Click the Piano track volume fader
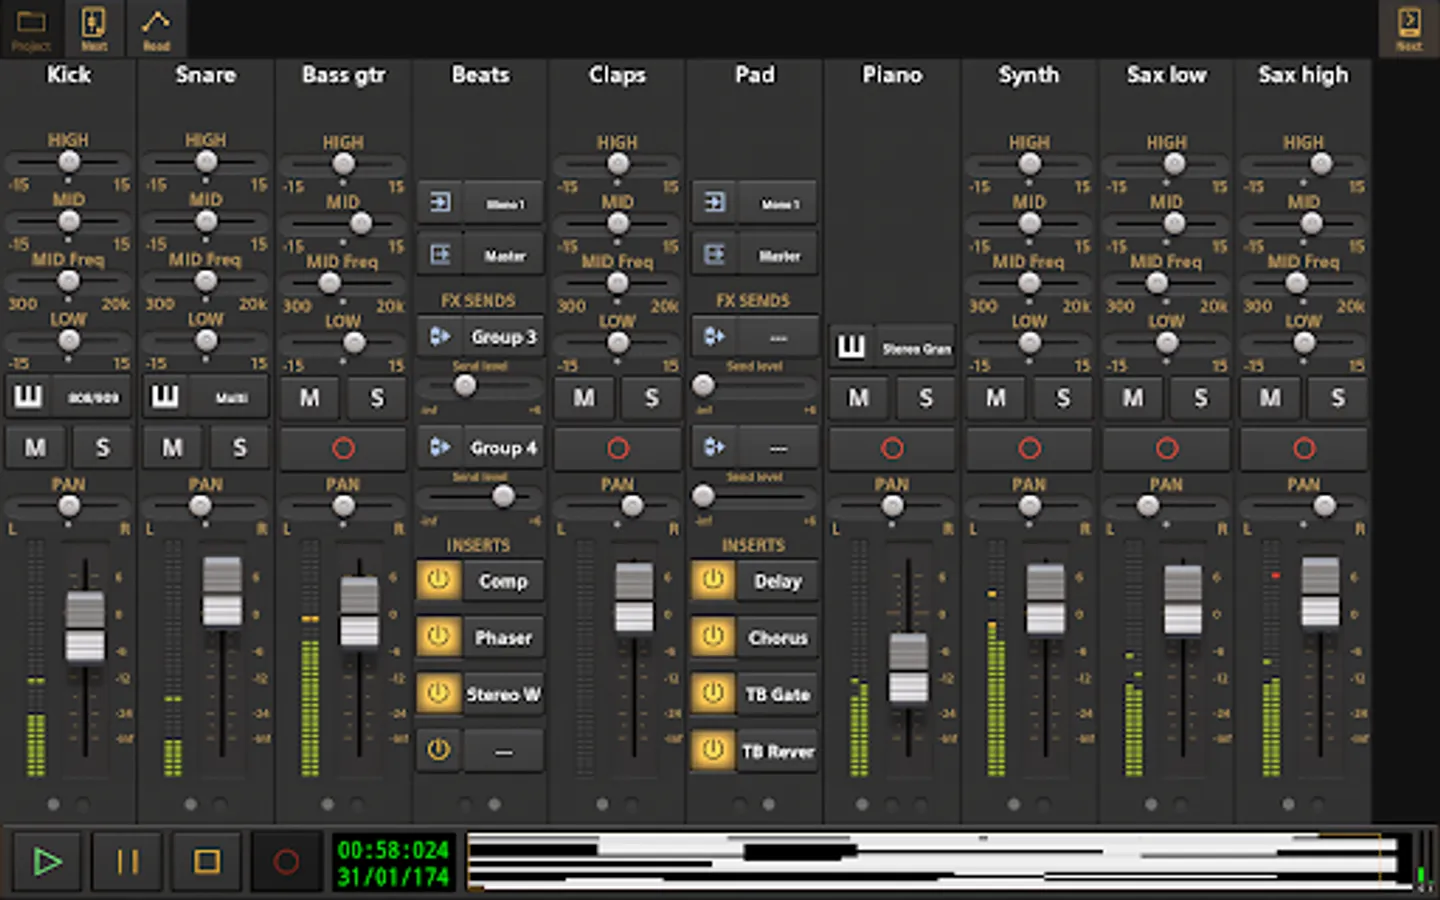The image size is (1440, 900). click(x=908, y=668)
